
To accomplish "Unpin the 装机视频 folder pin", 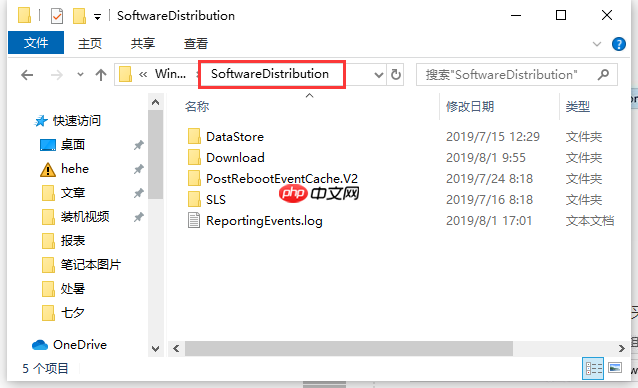I will 139,217.
